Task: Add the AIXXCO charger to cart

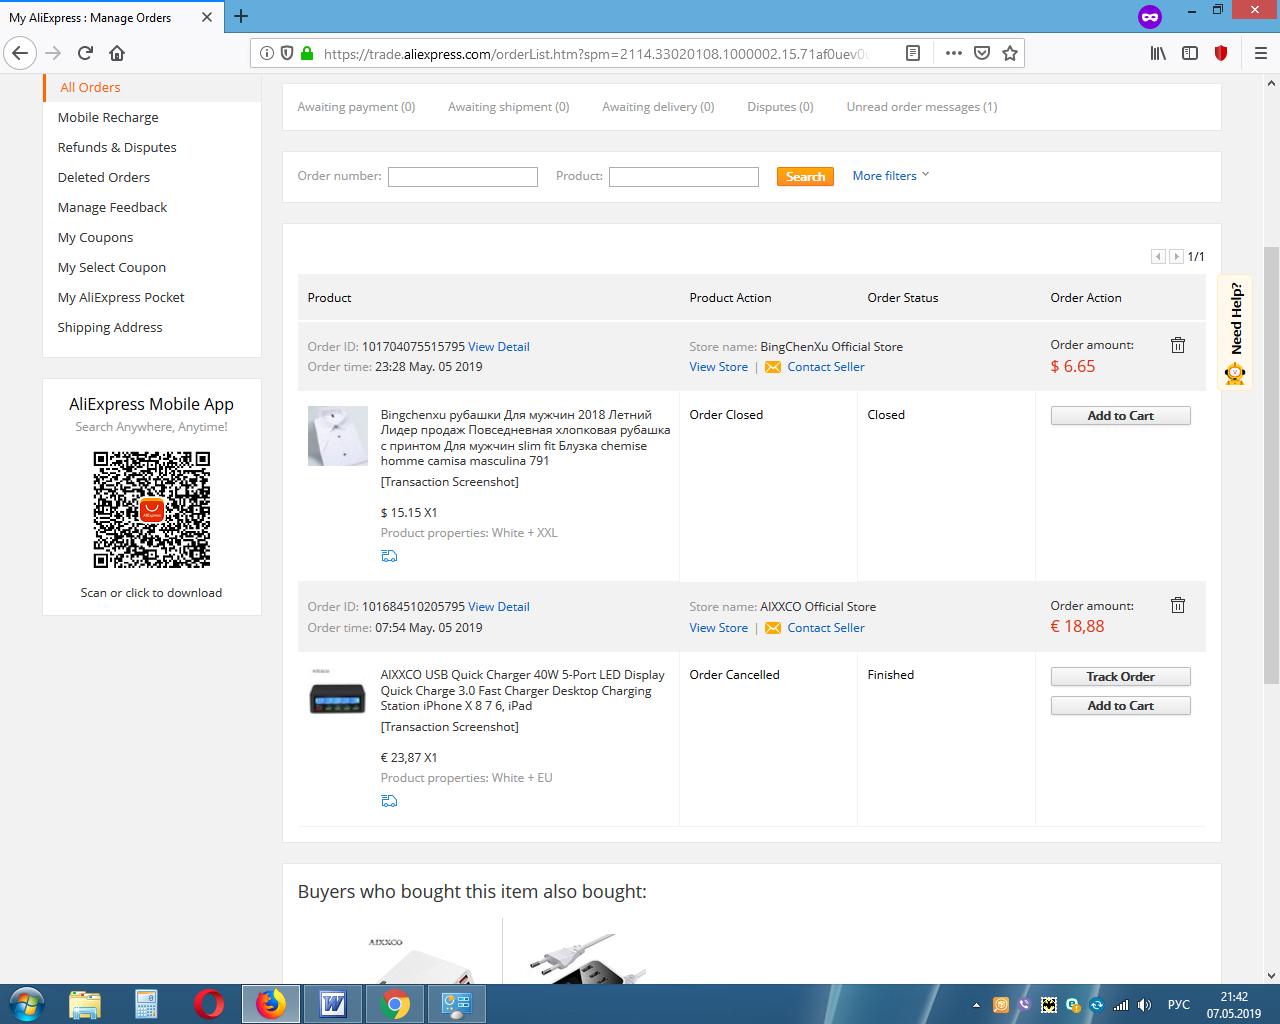Action: 1120,706
